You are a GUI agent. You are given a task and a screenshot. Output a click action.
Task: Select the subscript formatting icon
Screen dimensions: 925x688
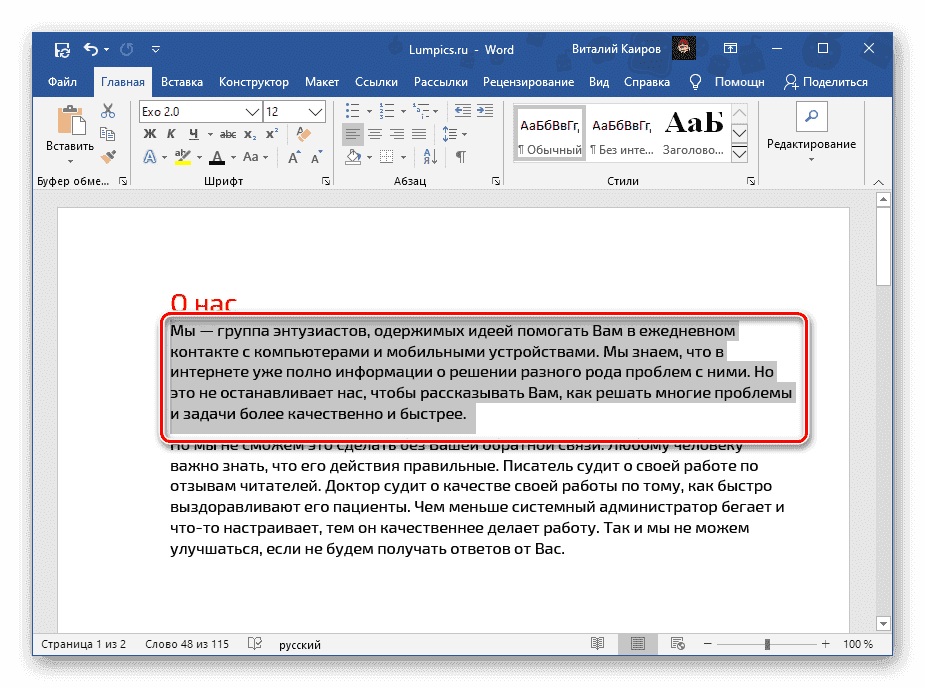[x=249, y=134]
